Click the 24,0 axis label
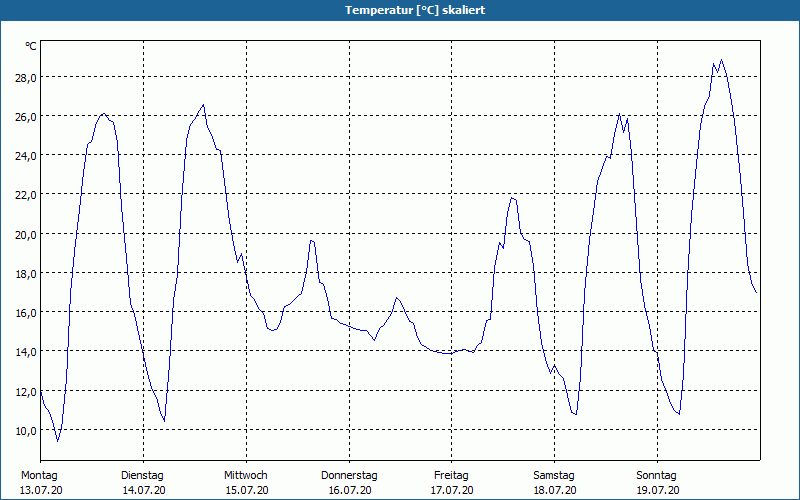The image size is (800, 500). point(26,156)
